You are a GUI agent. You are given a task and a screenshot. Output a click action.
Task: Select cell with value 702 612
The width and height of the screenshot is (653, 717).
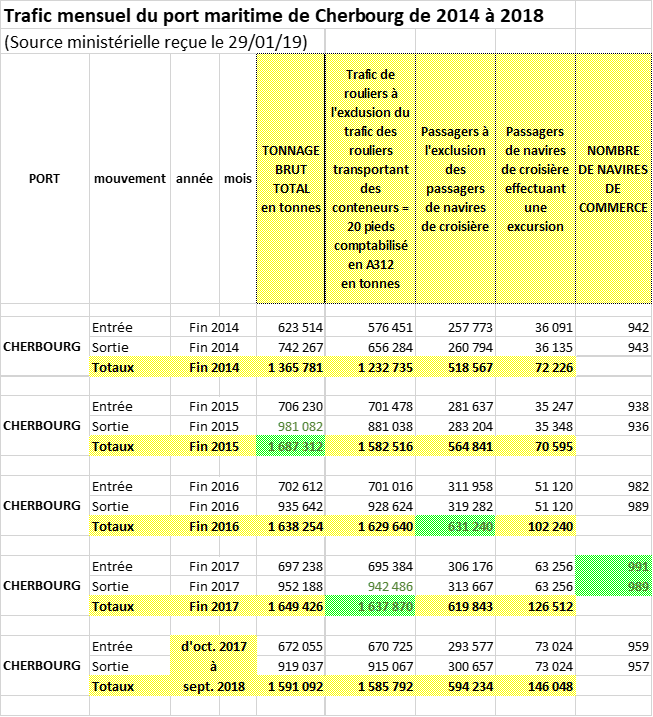pos(291,486)
